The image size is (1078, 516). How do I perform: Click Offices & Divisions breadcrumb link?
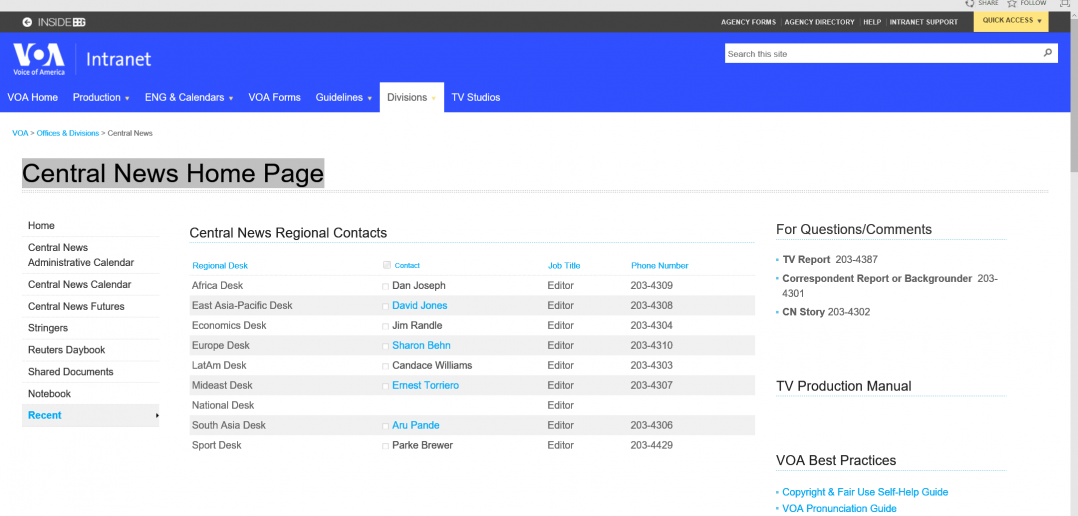67,133
